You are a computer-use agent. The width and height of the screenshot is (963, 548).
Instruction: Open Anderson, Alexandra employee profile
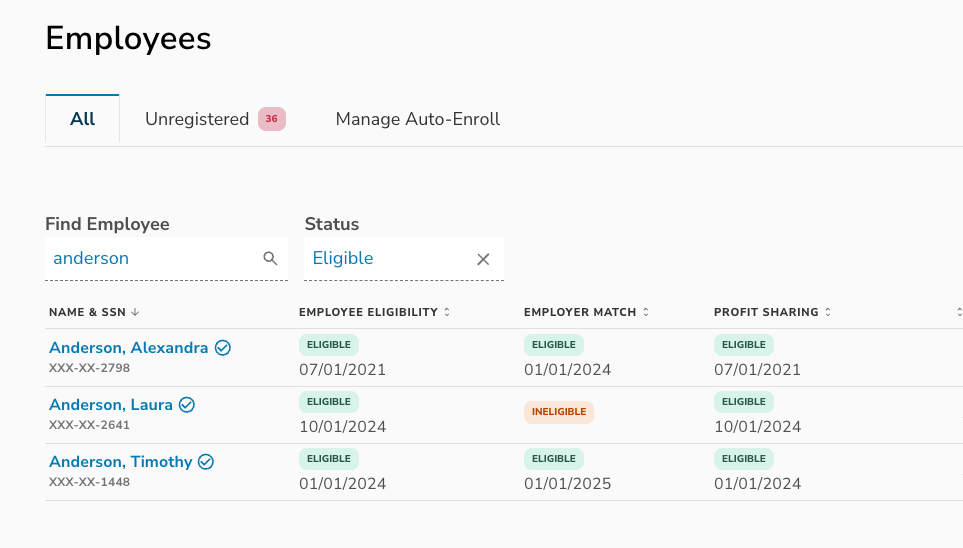[128, 348]
